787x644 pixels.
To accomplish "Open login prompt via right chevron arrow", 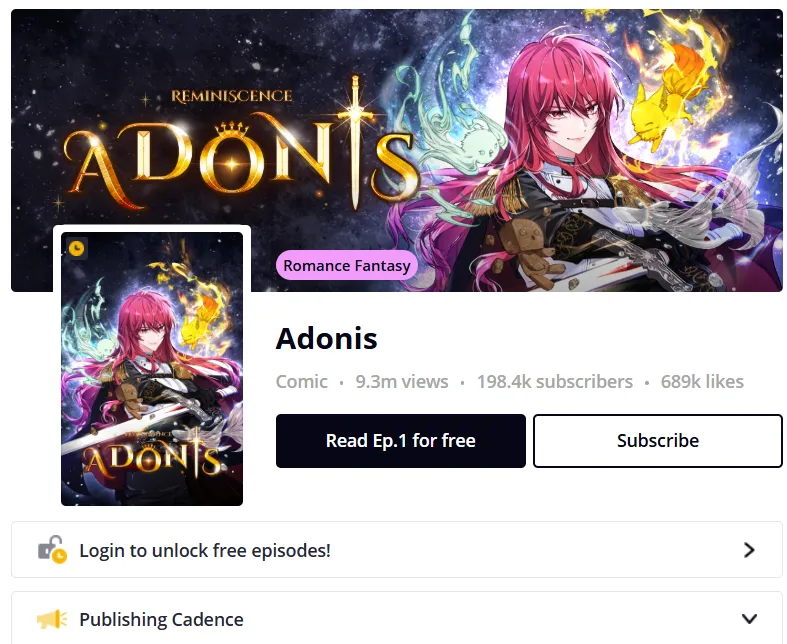I will (x=749, y=550).
